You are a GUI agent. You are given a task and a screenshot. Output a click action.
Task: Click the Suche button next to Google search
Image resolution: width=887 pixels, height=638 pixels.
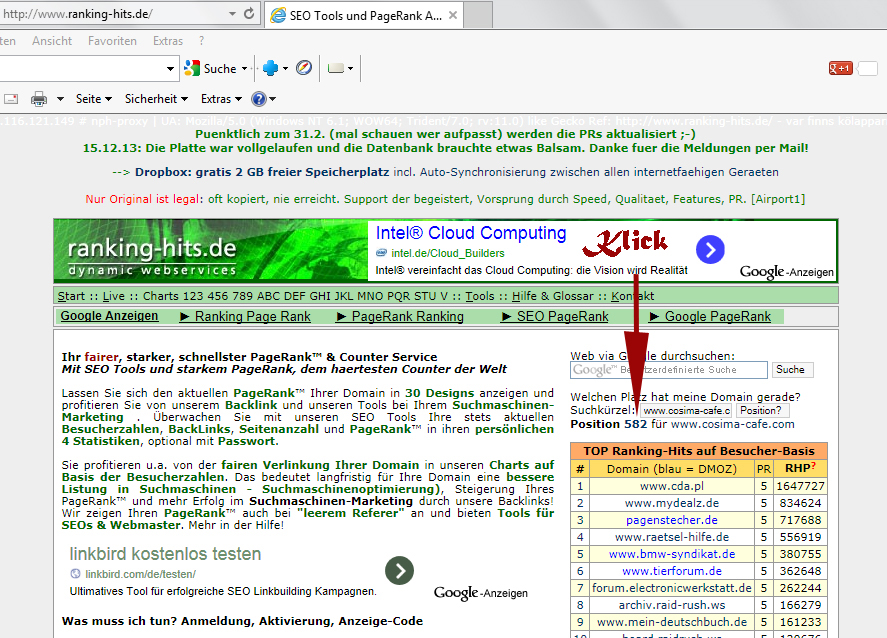point(789,370)
